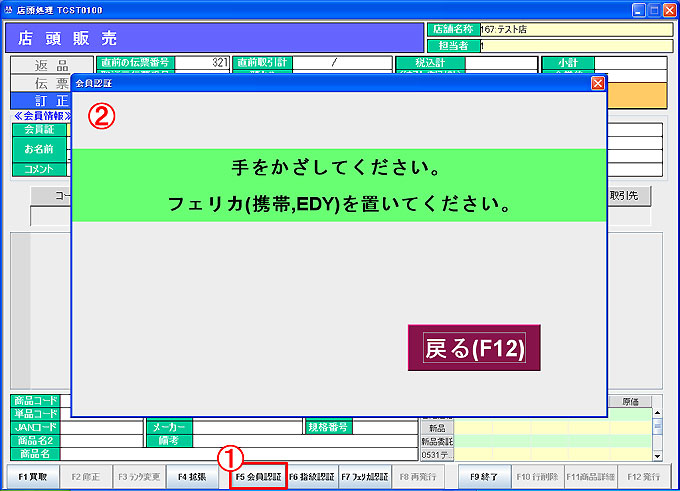This screenshot has width=680, height=491.
Task: Click the application icon in the title bar
Action: [8, 10]
